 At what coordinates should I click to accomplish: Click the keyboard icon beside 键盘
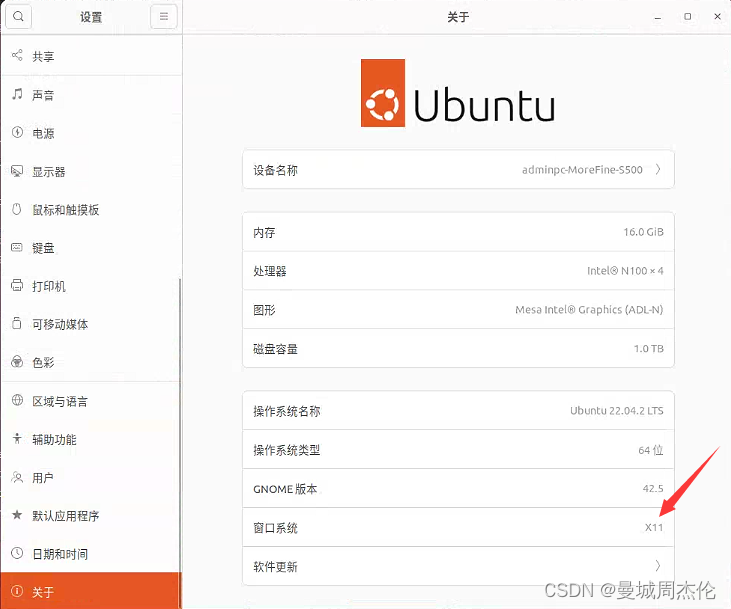click(17, 247)
